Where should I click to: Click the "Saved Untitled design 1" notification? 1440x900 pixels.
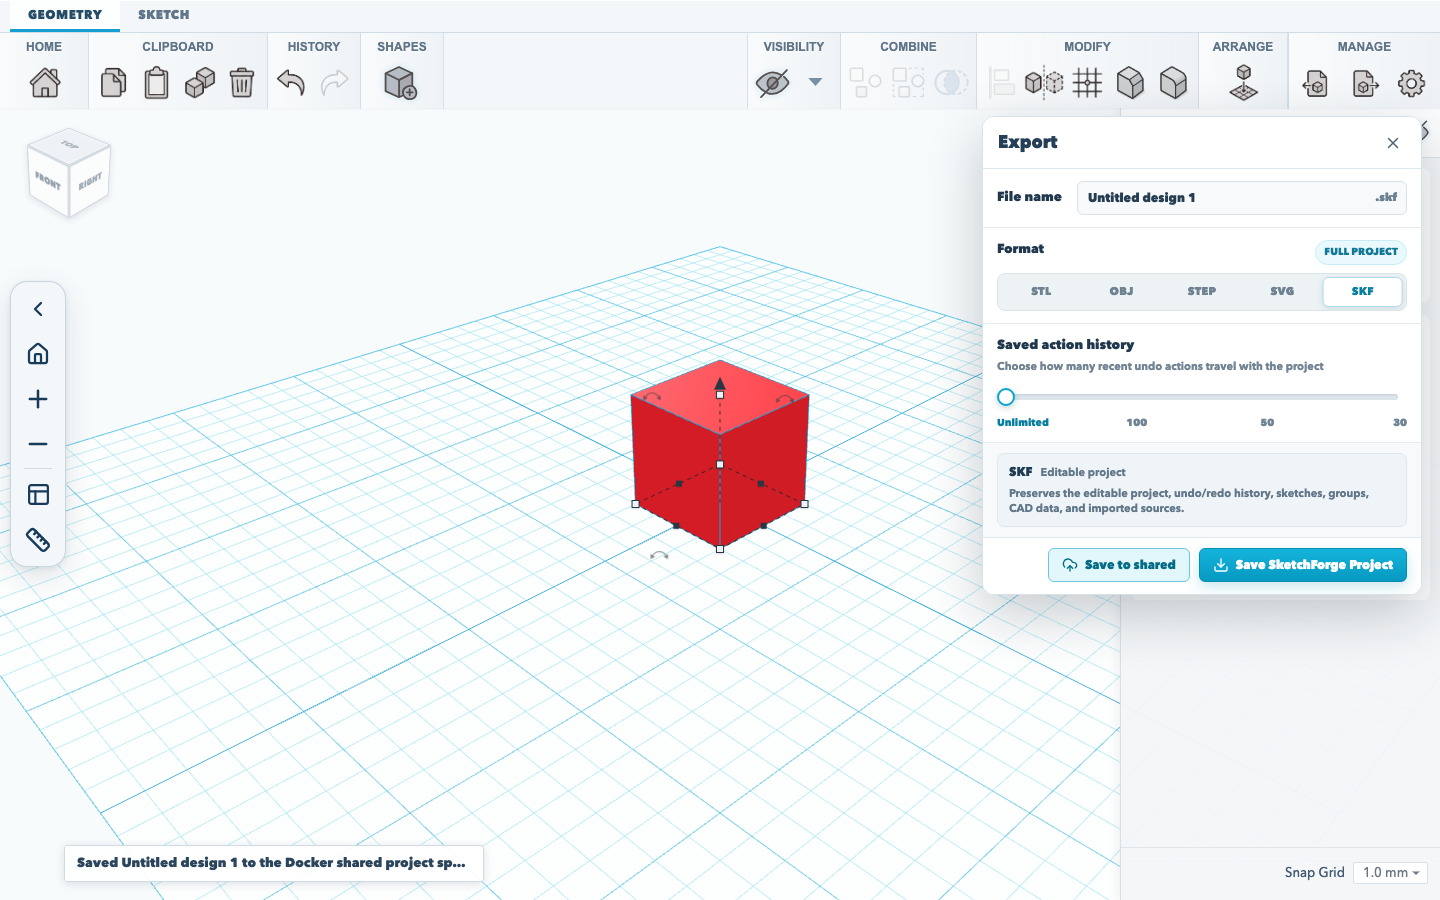coord(273,863)
